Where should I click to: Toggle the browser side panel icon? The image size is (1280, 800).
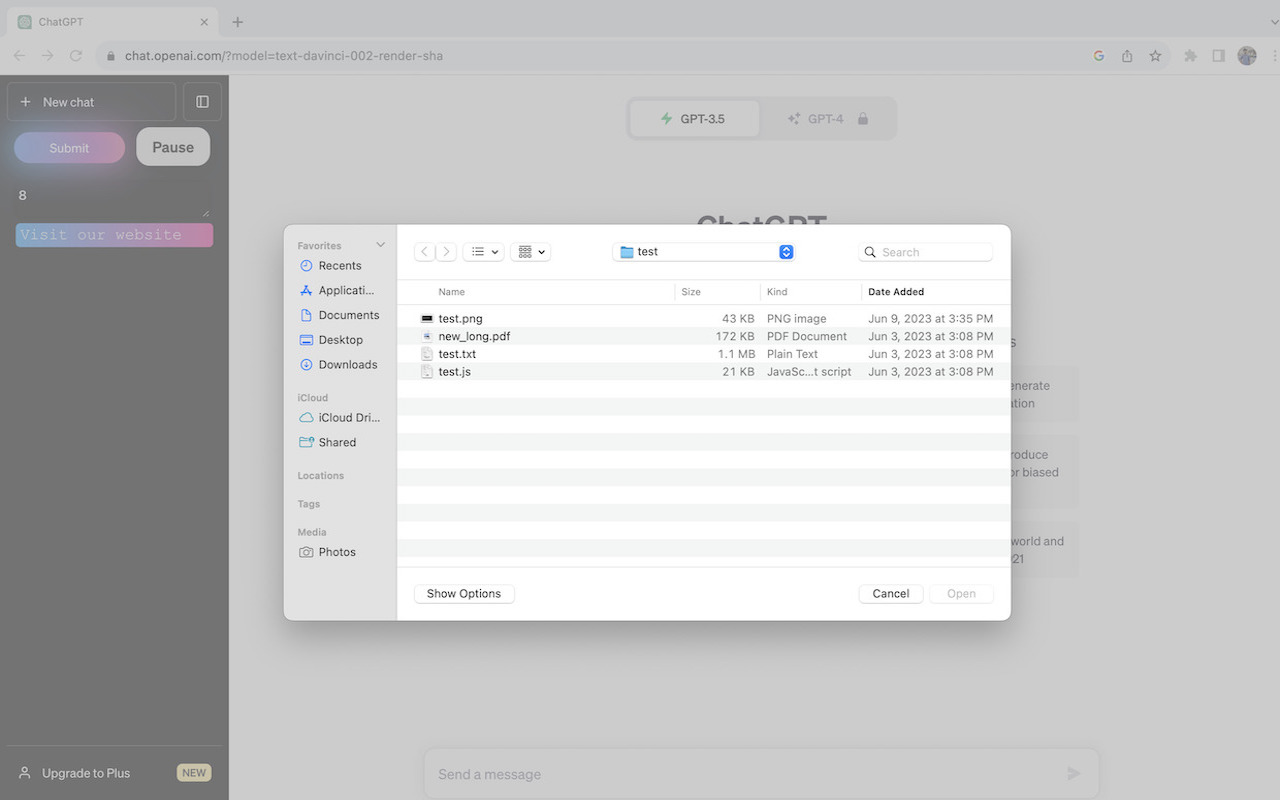(1218, 56)
